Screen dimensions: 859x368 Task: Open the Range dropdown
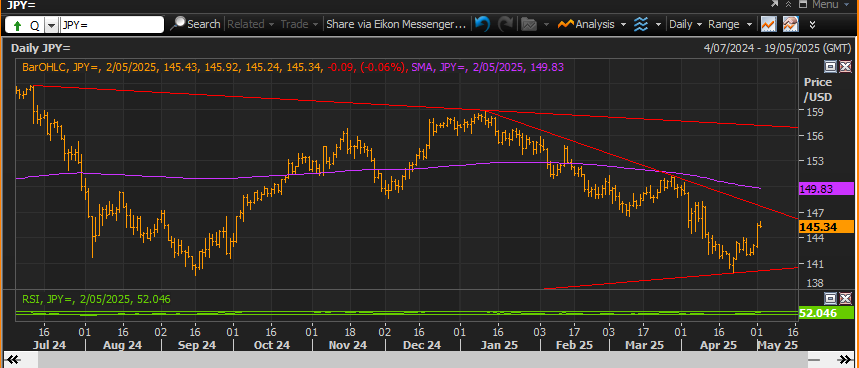(731, 24)
